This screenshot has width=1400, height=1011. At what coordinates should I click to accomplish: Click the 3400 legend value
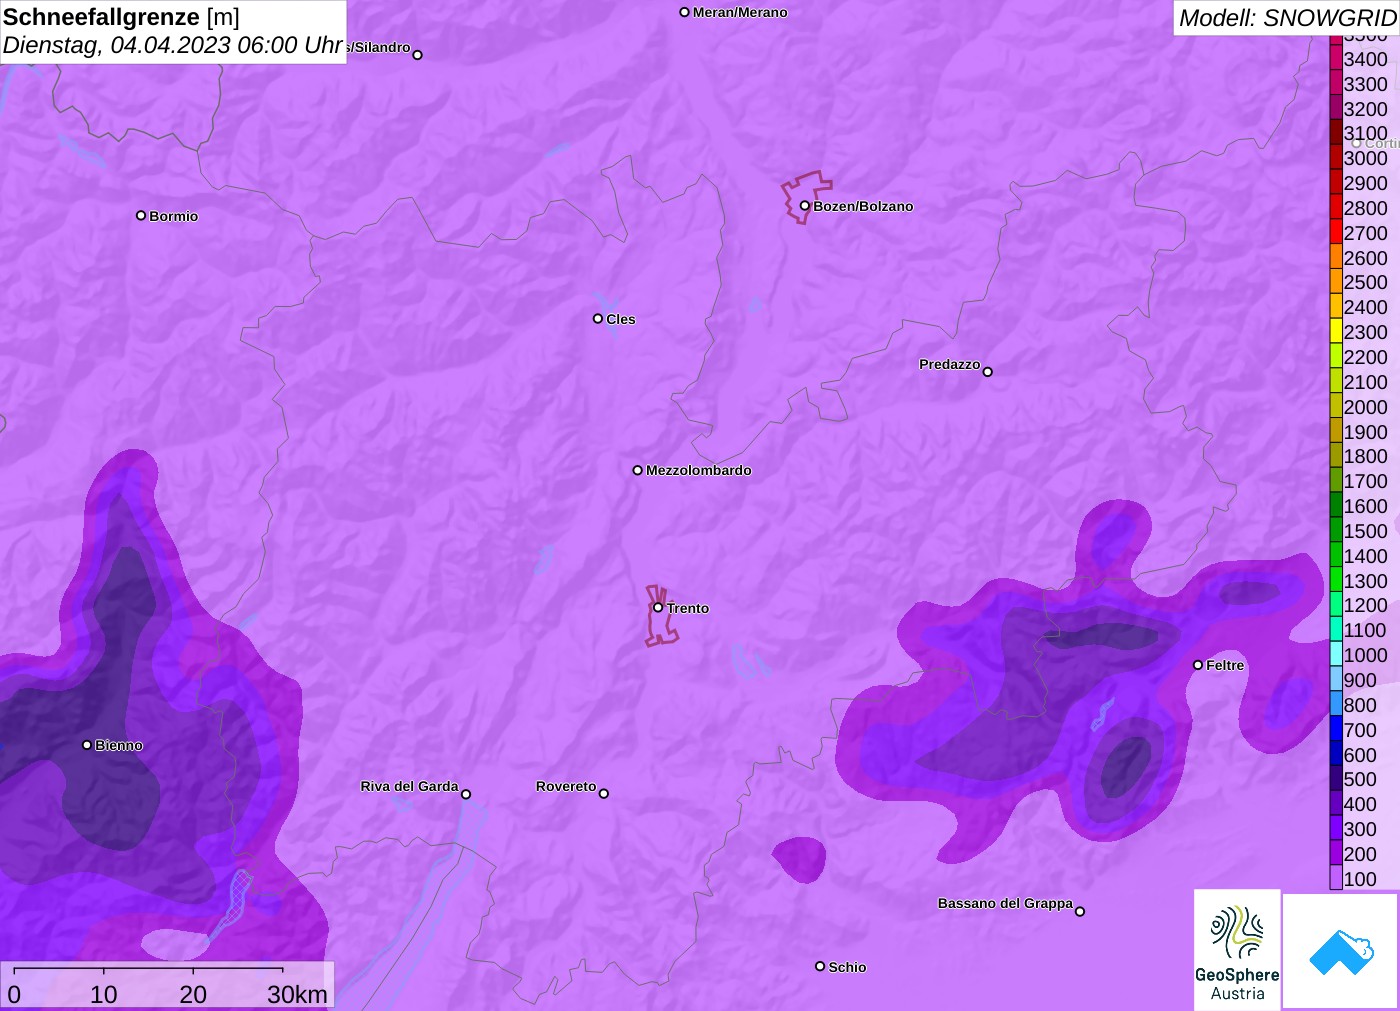pos(1365,59)
